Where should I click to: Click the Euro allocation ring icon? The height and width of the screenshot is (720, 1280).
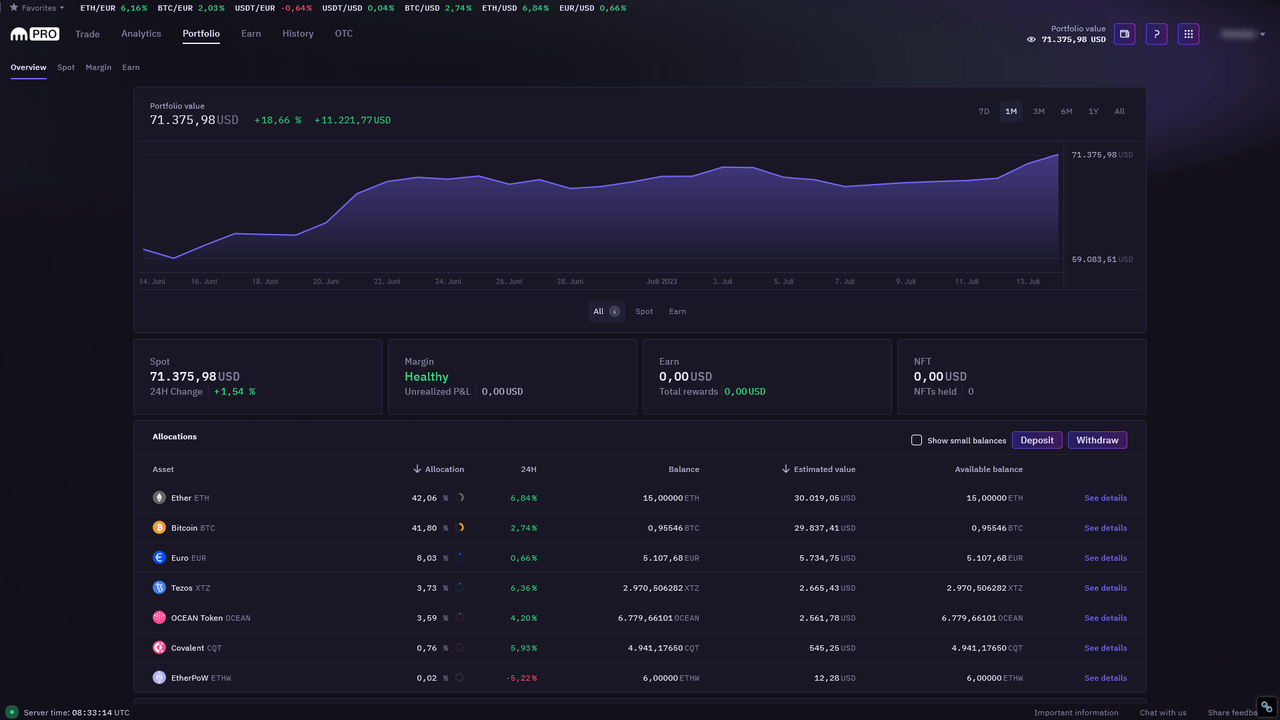point(459,557)
